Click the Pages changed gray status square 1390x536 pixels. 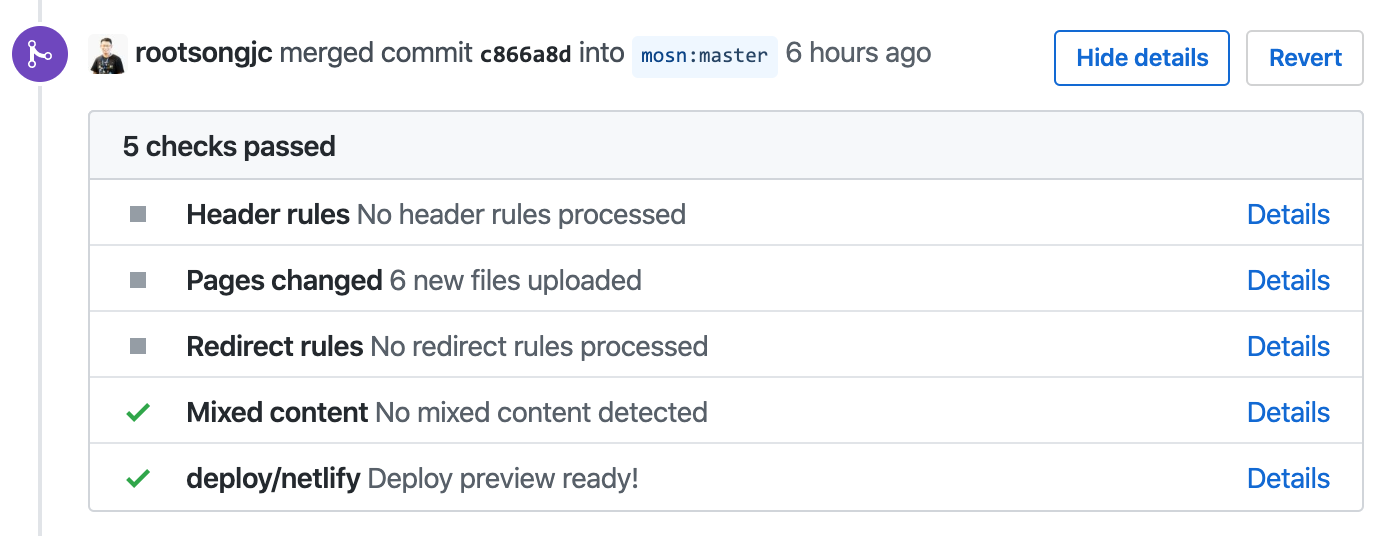click(138, 280)
